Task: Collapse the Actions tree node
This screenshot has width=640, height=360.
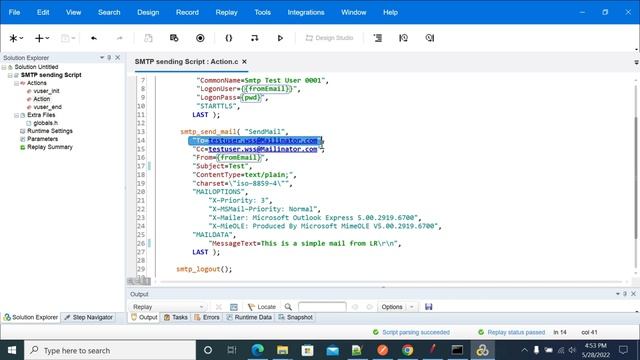Action: coord(16,83)
